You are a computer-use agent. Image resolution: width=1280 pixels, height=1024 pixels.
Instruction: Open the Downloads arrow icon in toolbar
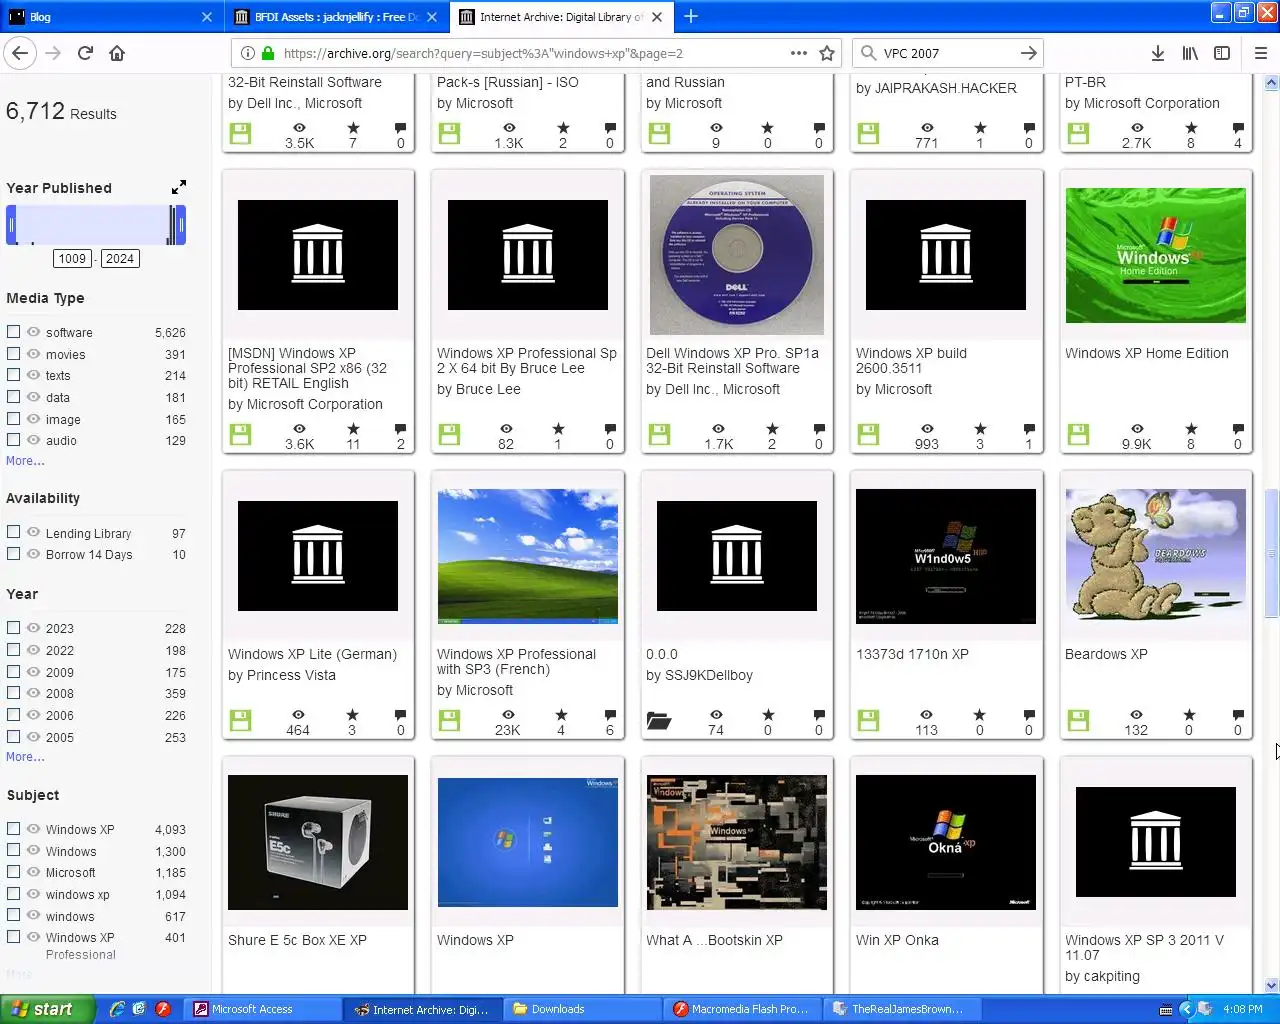click(1157, 53)
